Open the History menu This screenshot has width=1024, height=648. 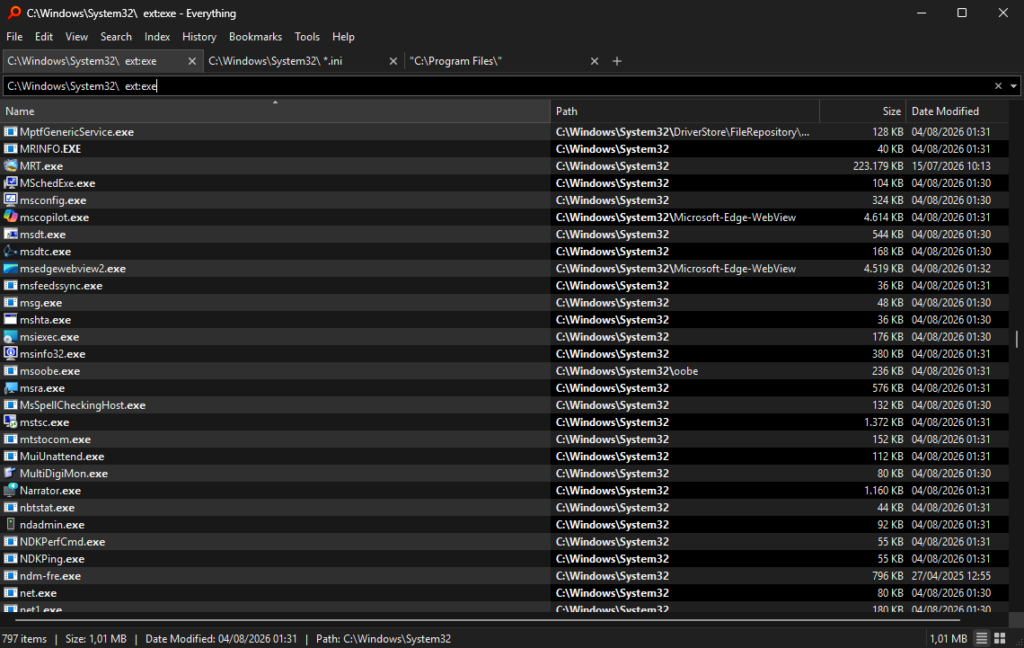coord(199,37)
